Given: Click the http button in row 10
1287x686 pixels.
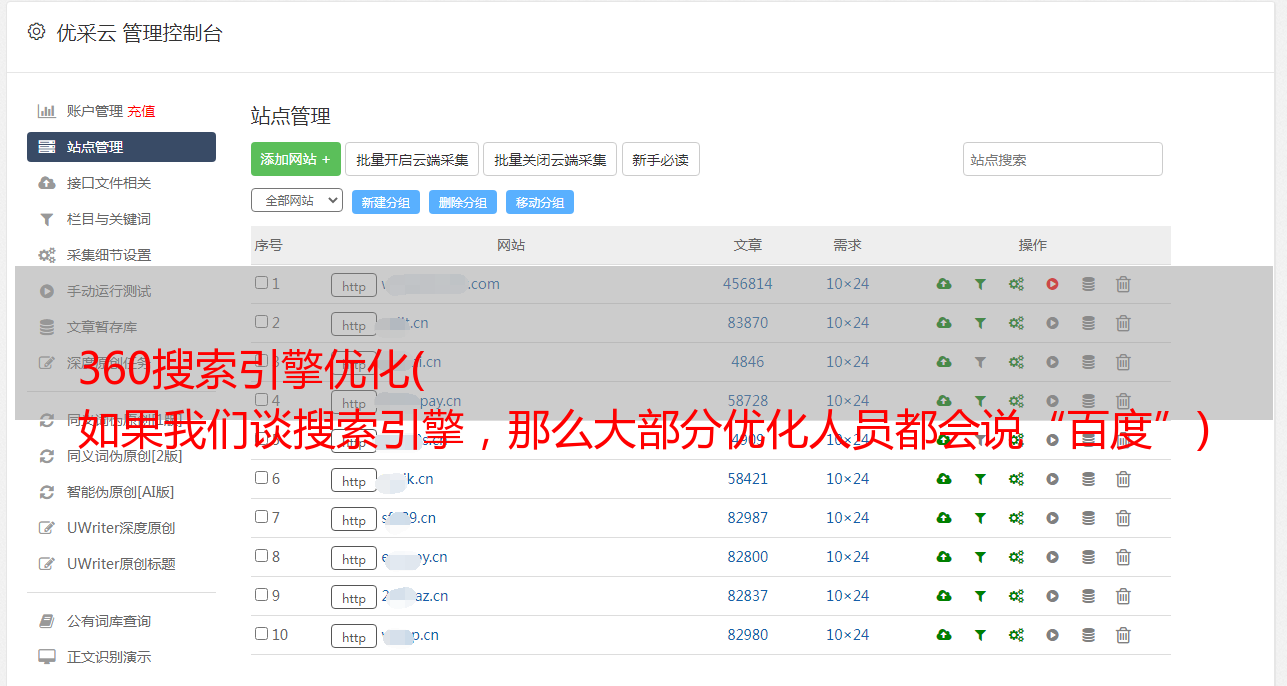Looking at the screenshot, I should [354, 637].
